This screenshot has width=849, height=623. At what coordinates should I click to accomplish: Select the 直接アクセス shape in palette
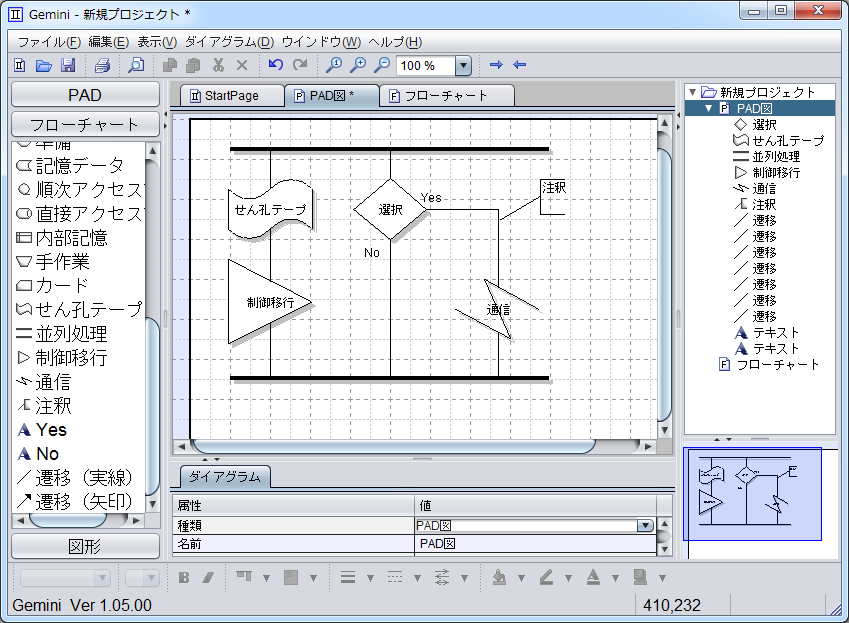80,214
